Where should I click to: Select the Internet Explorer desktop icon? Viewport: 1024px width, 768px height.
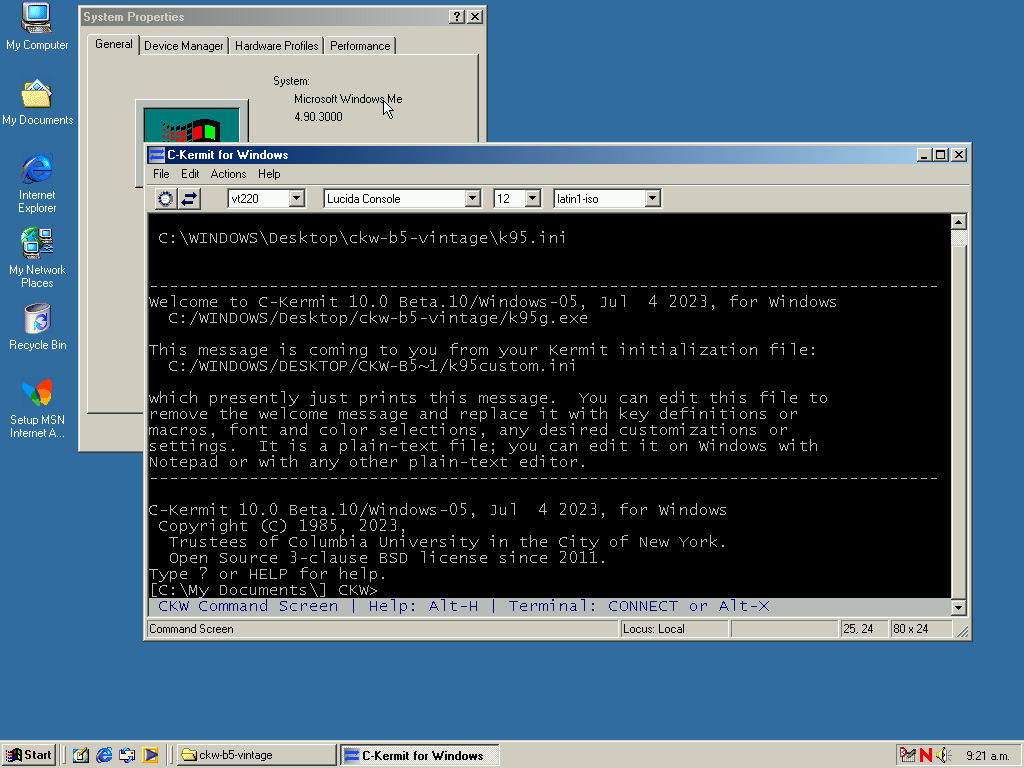tap(37, 184)
